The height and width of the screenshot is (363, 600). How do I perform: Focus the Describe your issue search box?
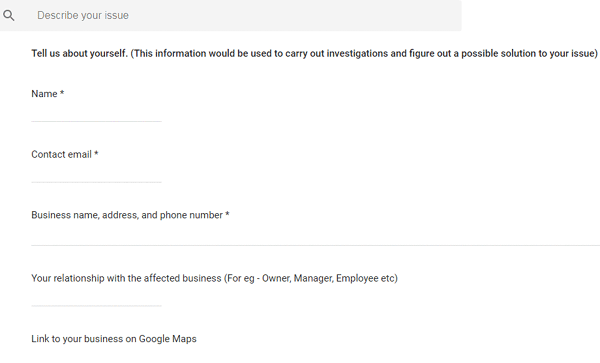click(x=231, y=15)
